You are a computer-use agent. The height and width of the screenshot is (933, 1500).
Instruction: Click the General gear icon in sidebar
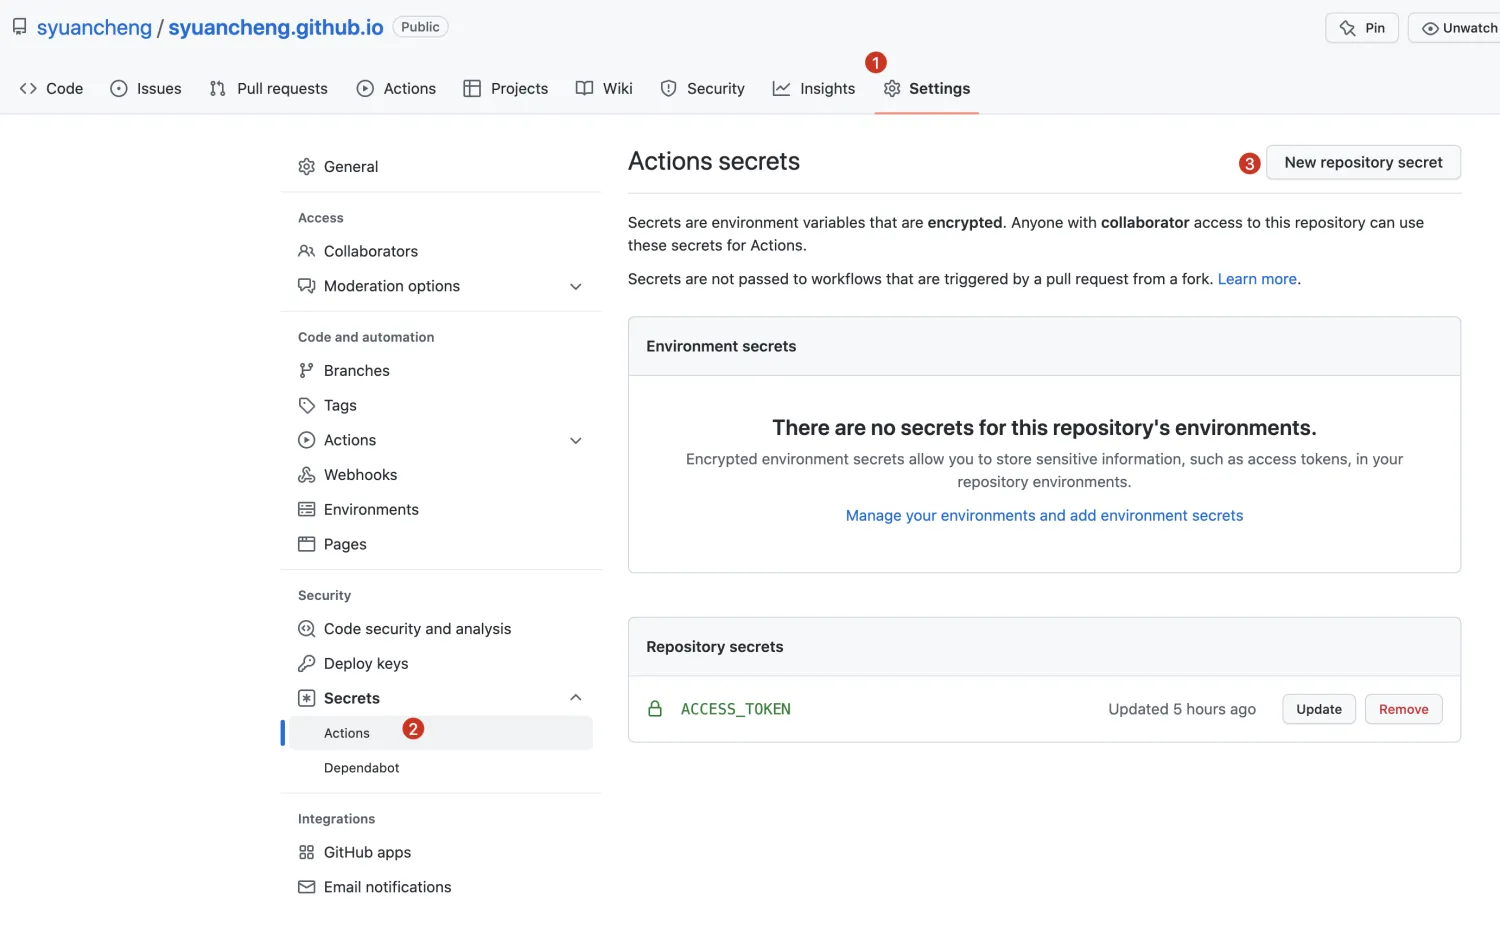point(306,167)
